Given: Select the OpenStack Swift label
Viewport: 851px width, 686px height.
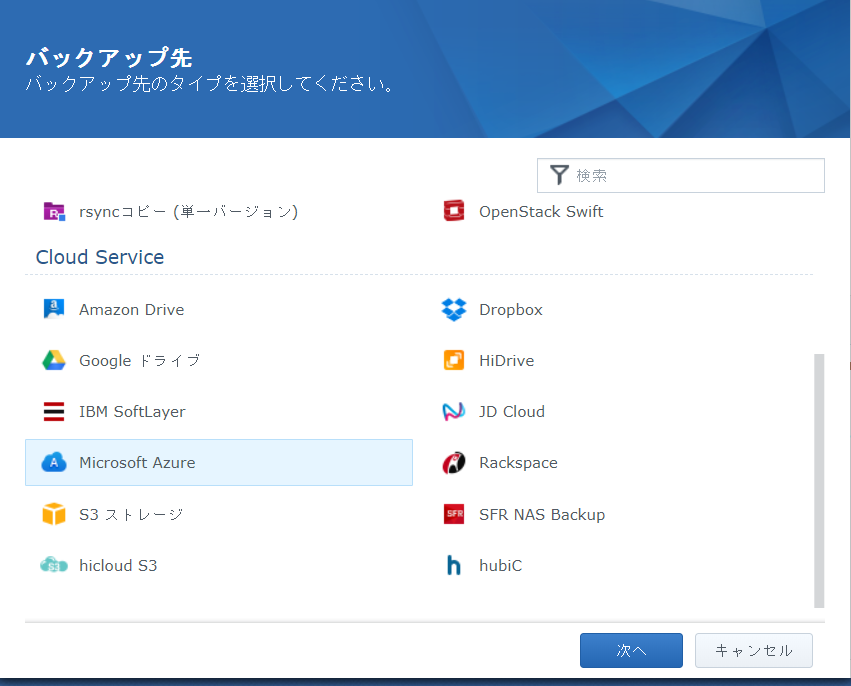Looking at the screenshot, I should pos(541,212).
